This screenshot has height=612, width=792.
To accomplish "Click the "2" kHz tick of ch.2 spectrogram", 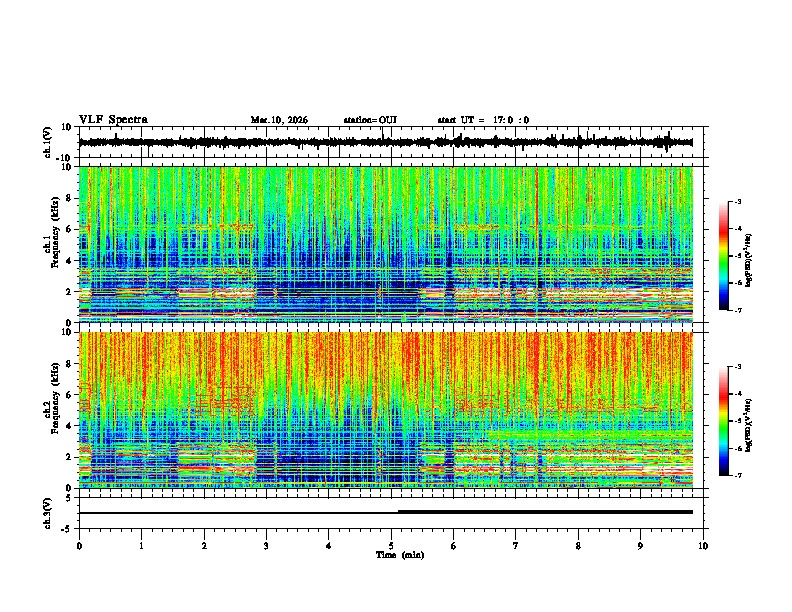I will click(x=69, y=457).
